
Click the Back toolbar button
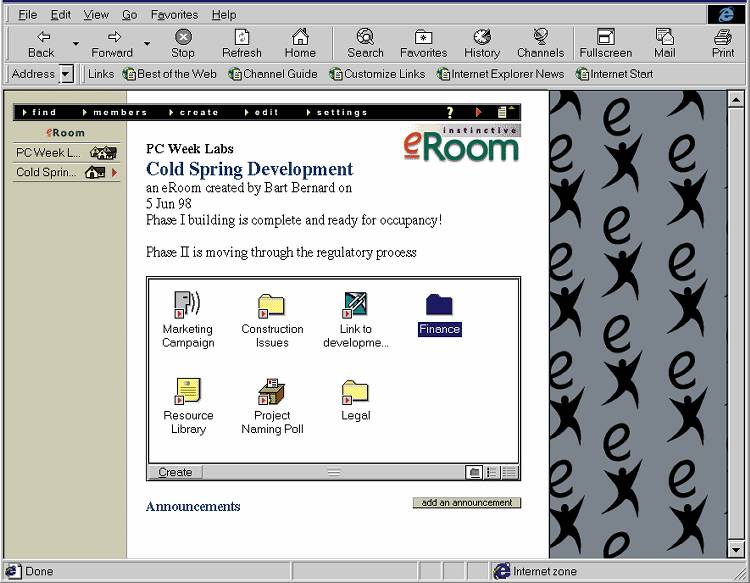click(41, 44)
